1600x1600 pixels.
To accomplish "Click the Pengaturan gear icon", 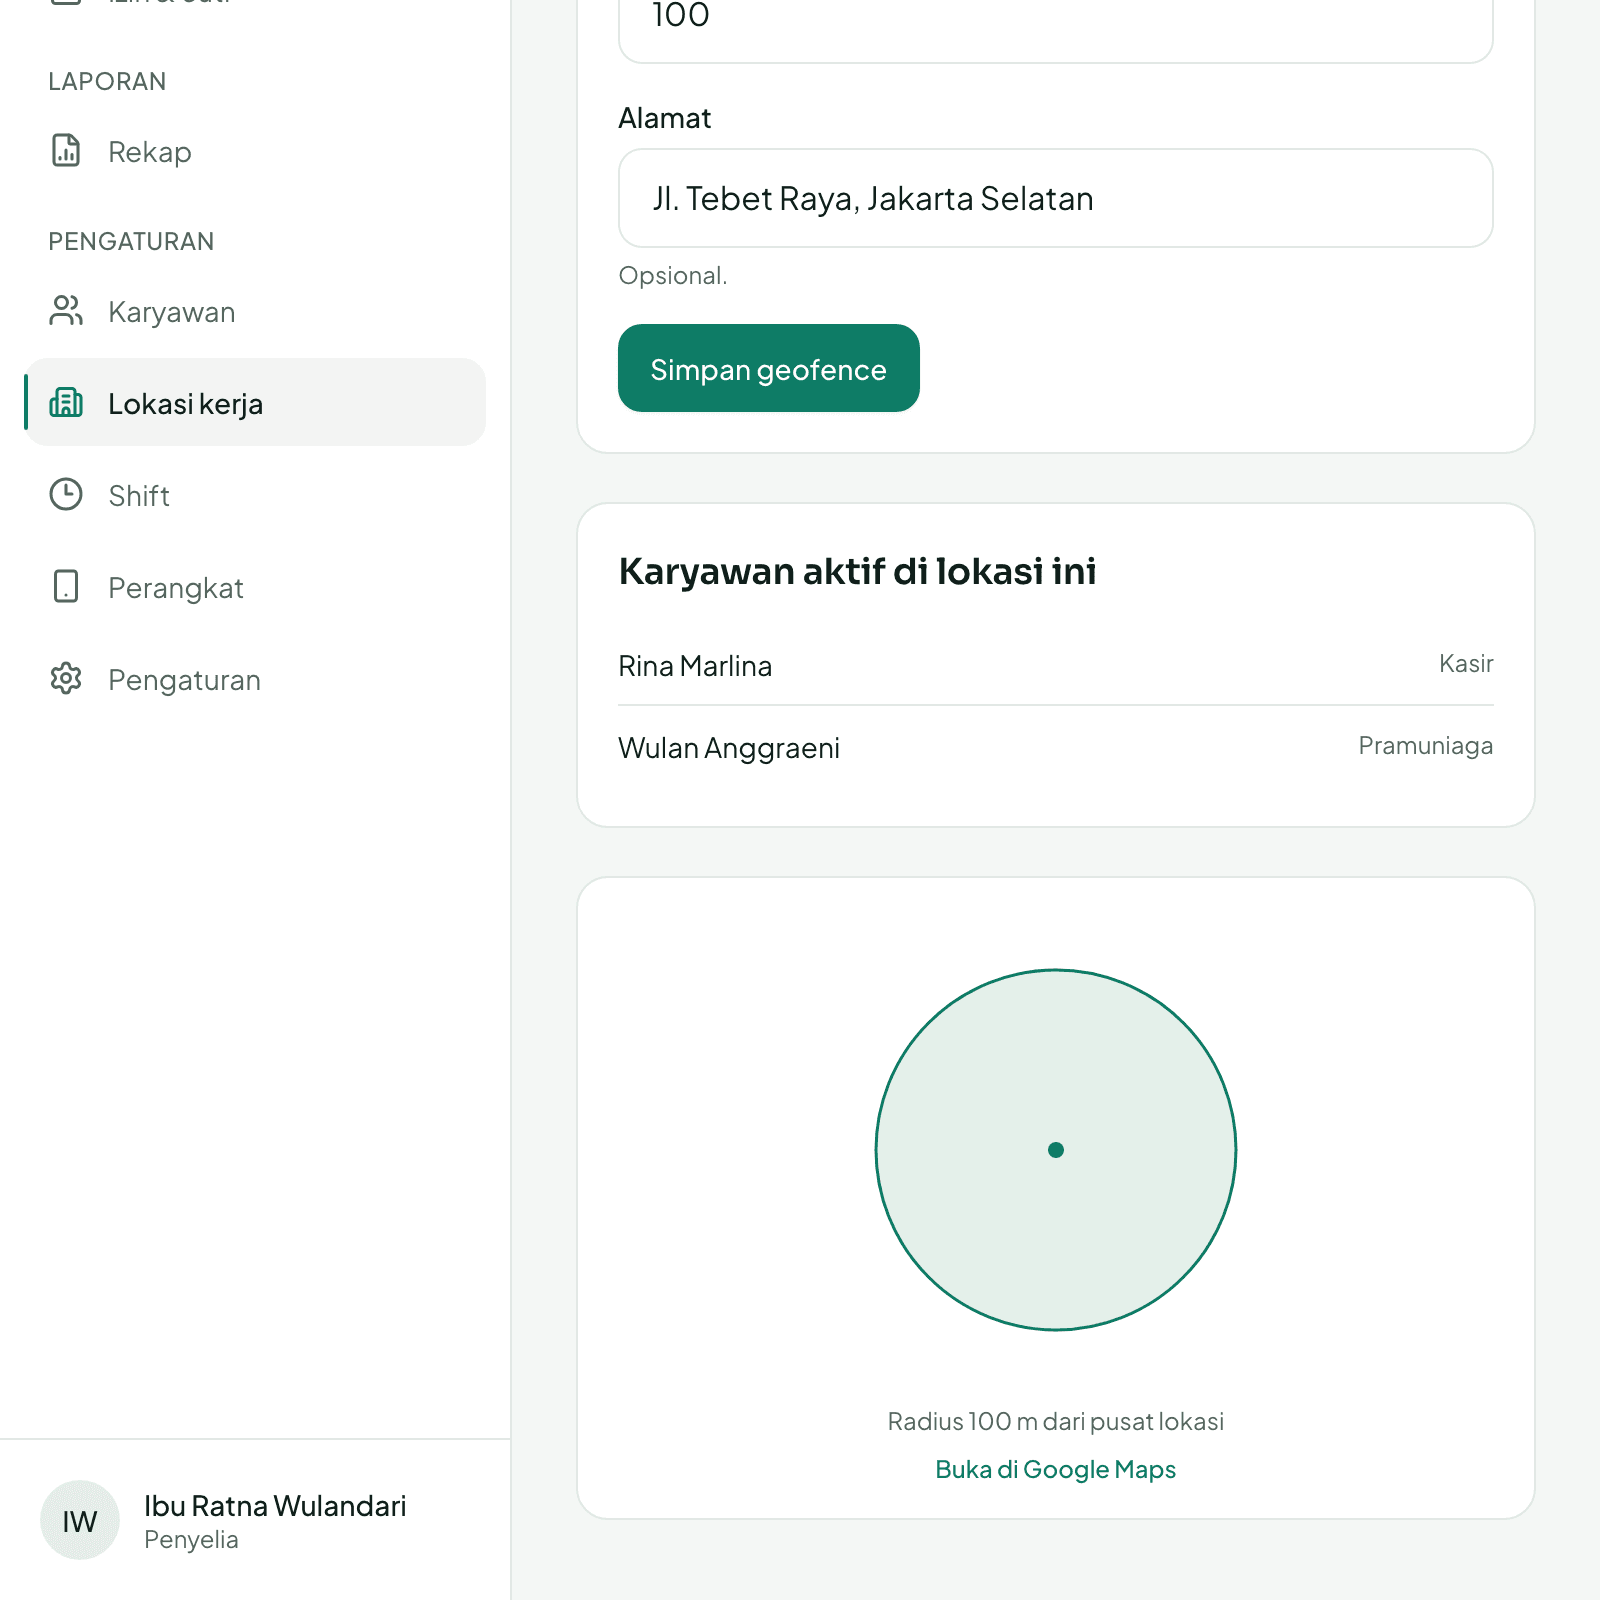I will [x=66, y=678].
